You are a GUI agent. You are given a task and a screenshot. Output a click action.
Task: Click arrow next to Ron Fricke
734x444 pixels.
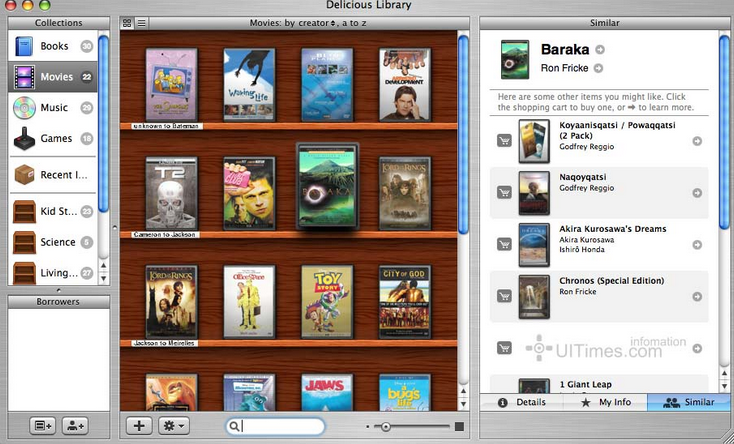click(598, 68)
